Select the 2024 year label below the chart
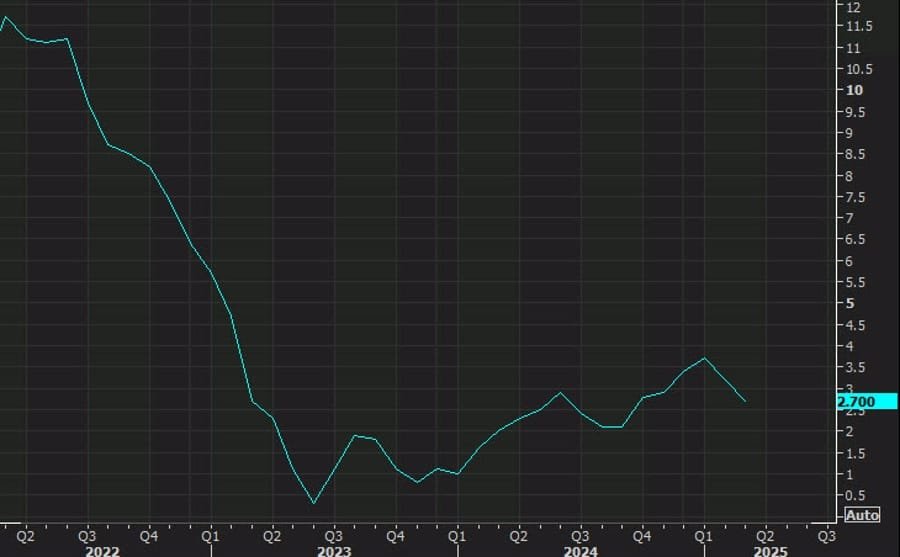Screen dimensions: 900x557 580,550
